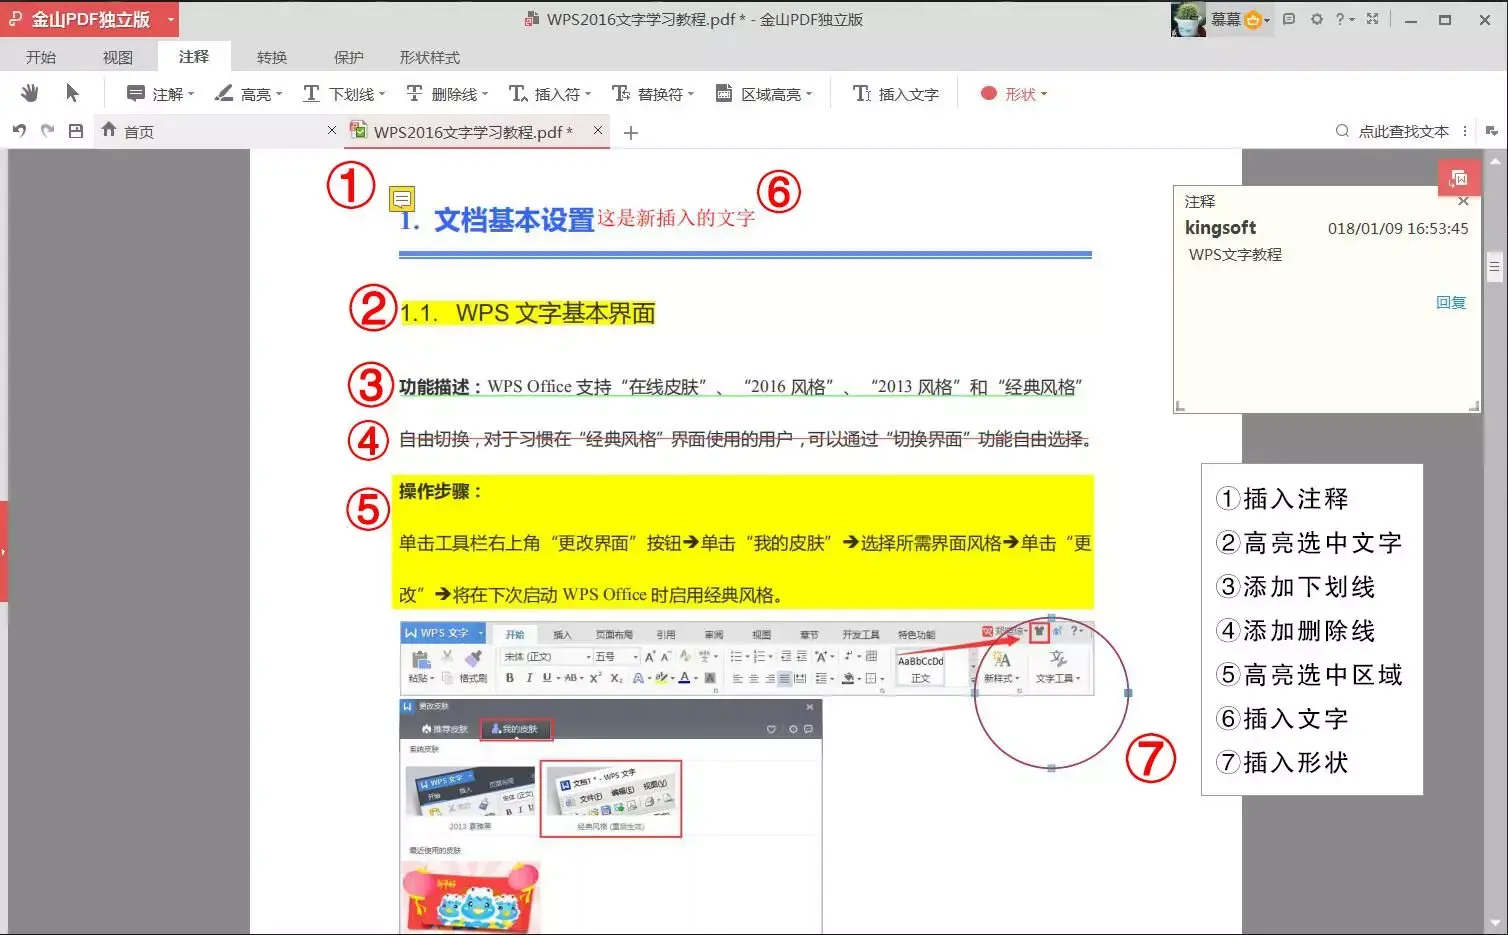Open a new tab with plus icon
1508x935 pixels.
click(x=631, y=132)
